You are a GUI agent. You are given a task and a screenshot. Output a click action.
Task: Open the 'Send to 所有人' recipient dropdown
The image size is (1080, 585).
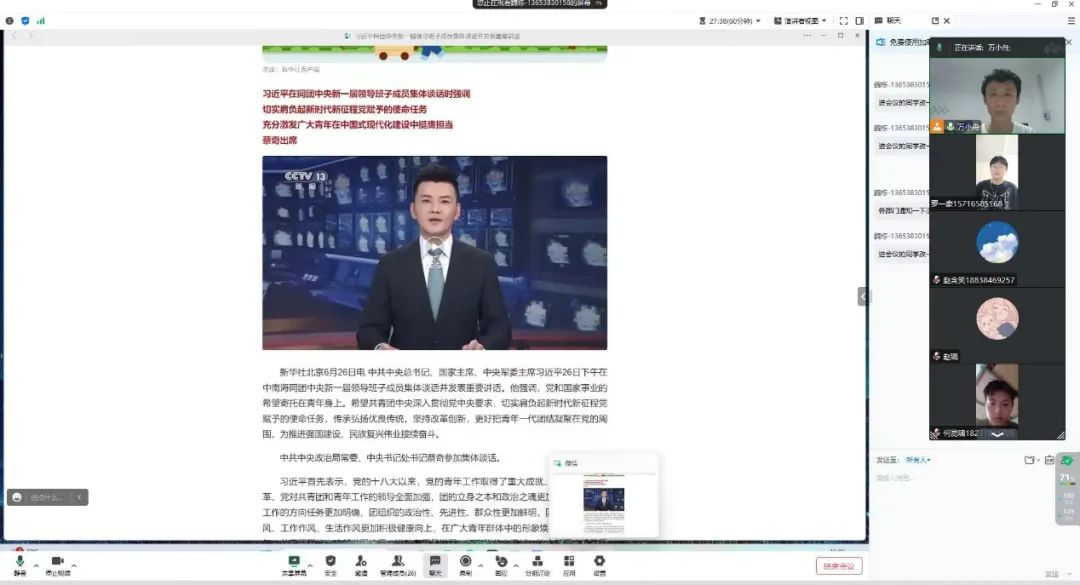point(917,460)
